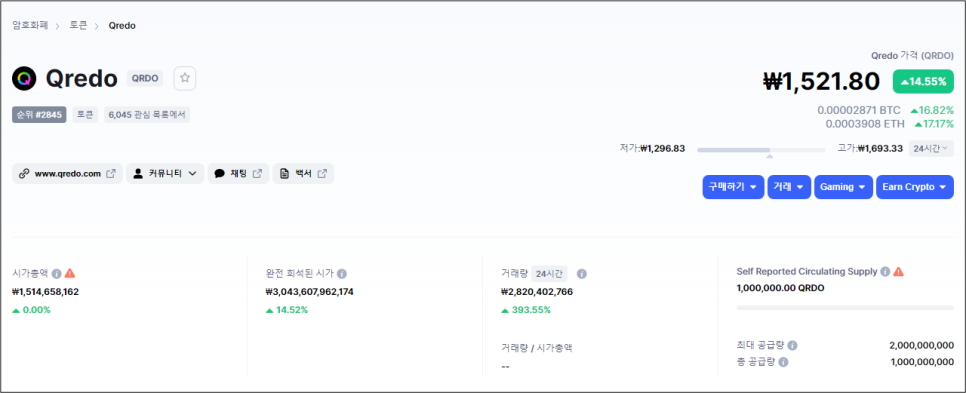Click the info icon next to 총 공급량
The image size is (966, 393).
coord(784,362)
